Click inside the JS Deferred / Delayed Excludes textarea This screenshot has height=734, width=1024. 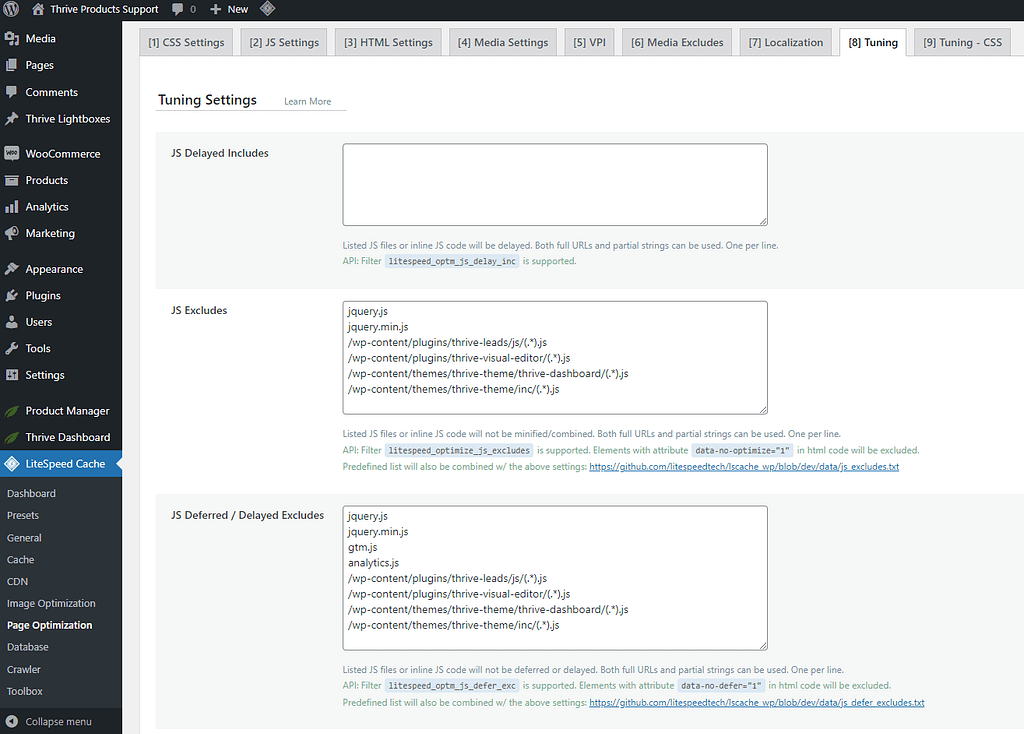pos(554,578)
